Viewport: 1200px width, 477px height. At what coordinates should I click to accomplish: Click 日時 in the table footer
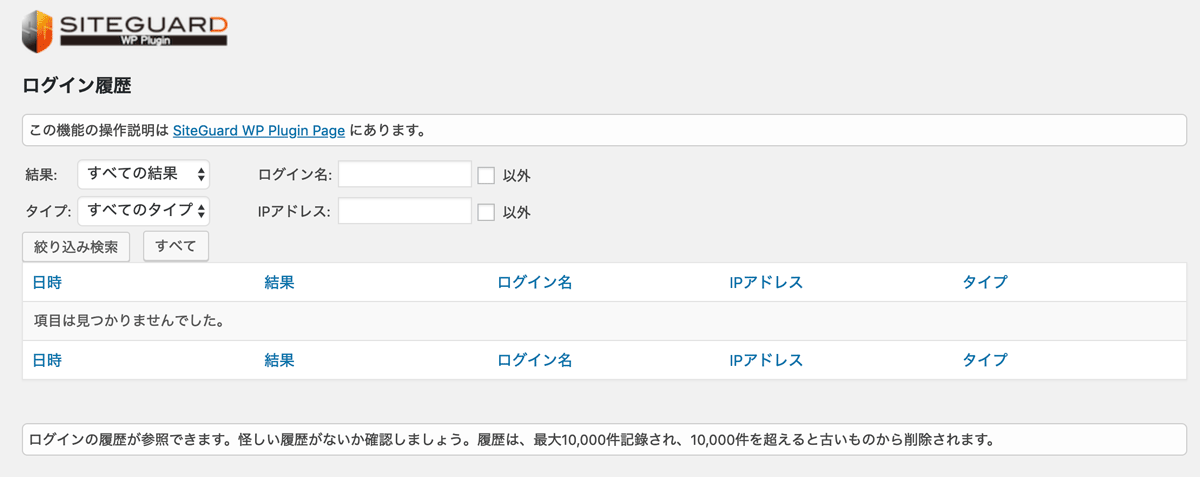click(47, 360)
